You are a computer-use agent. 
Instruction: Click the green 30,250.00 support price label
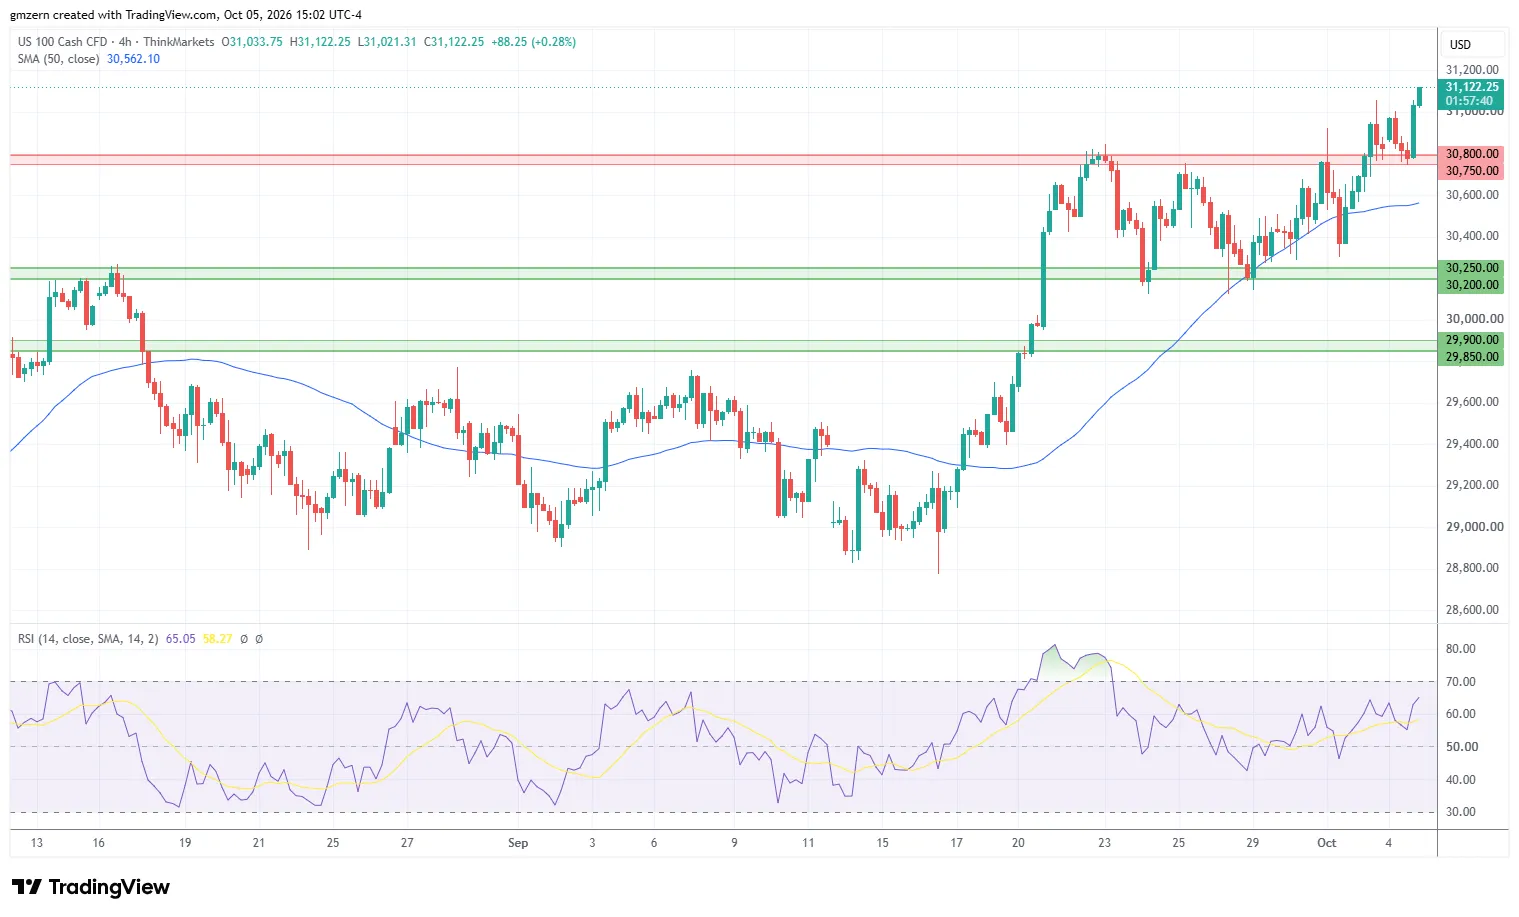pyautogui.click(x=1472, y=268)
